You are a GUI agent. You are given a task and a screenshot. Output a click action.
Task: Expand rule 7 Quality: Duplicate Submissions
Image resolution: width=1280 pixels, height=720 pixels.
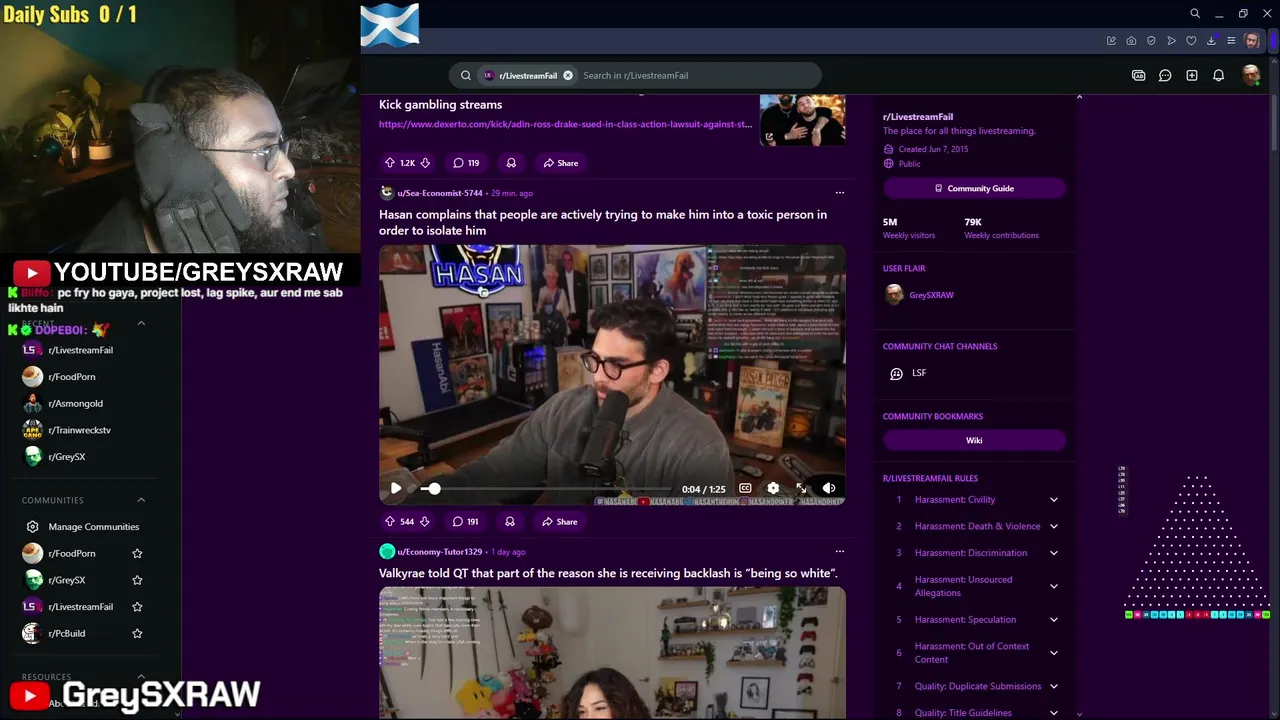click(1053, 686)
